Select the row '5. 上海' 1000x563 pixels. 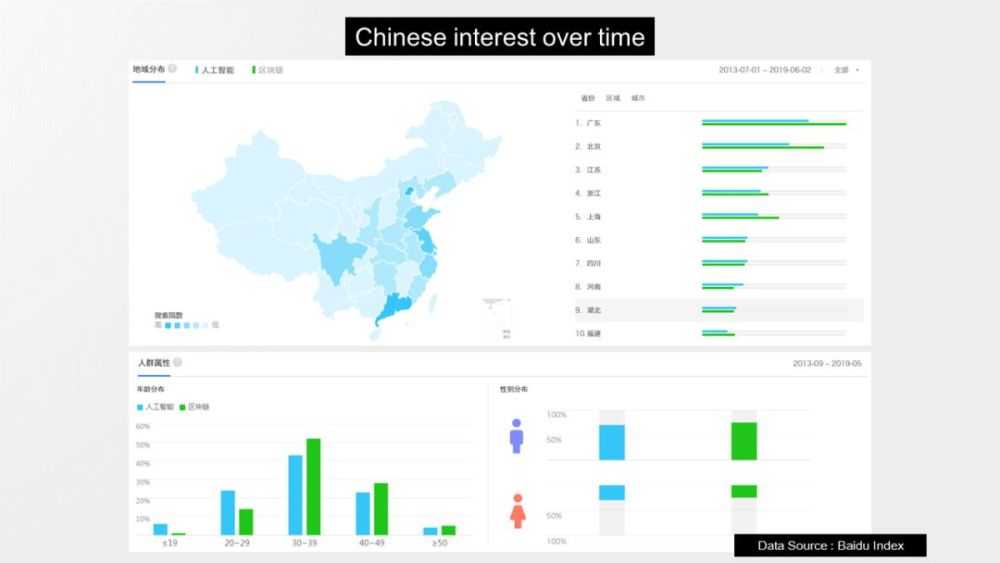(719, 216)
